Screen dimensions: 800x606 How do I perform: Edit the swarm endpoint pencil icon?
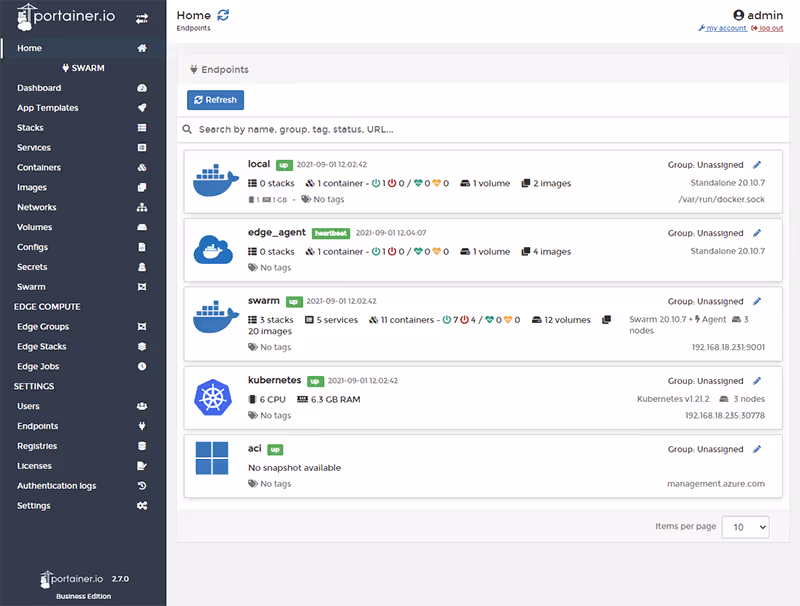(x=757, y=301)
